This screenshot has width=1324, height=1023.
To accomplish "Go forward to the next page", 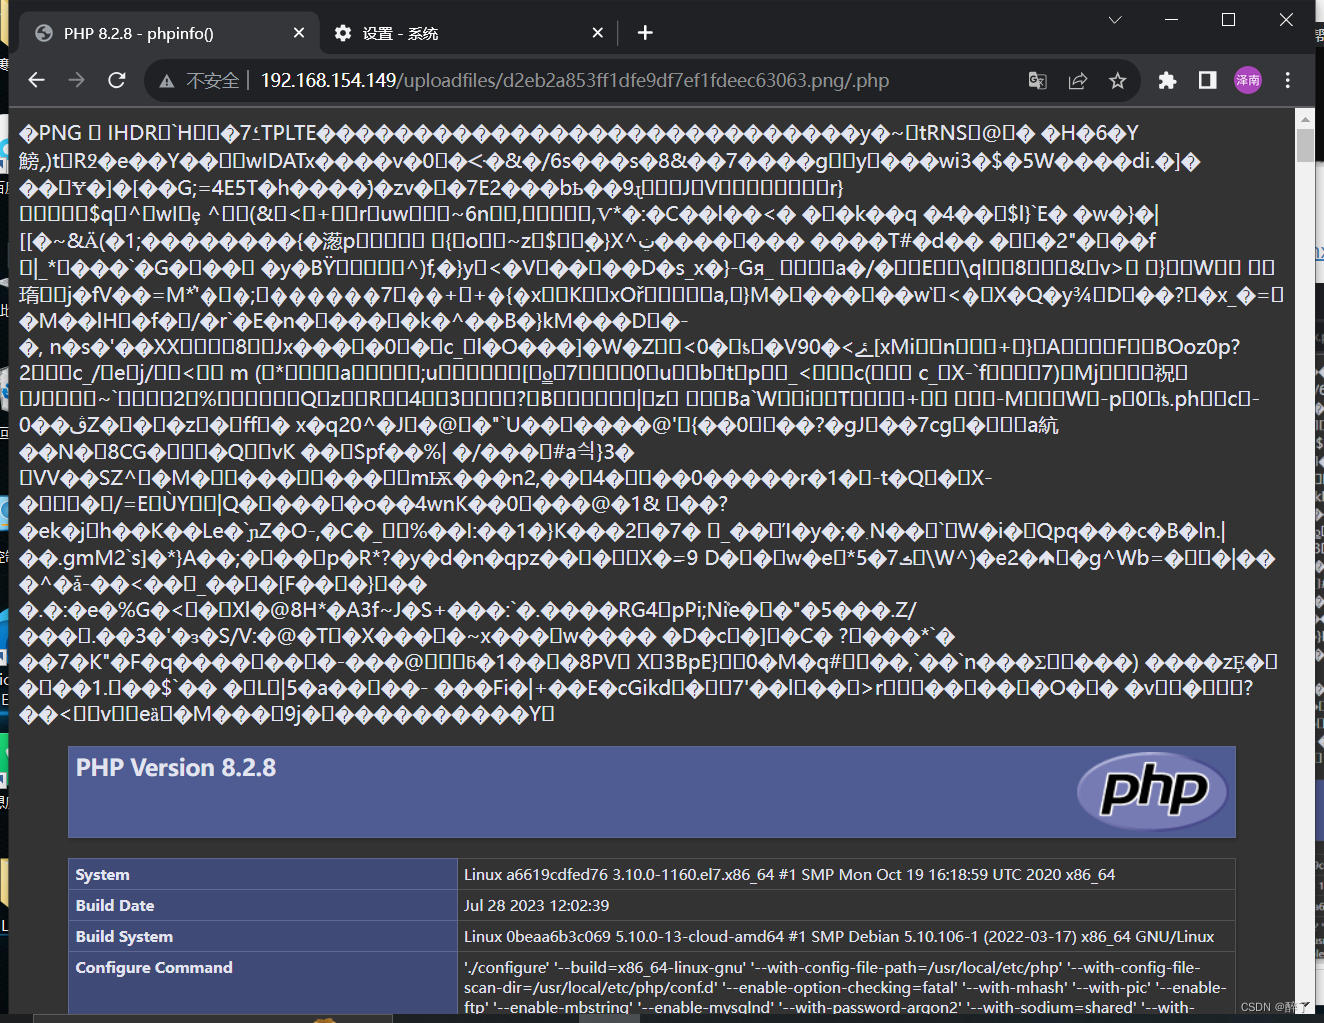I will pyautogui.click(x=77, y=80).
